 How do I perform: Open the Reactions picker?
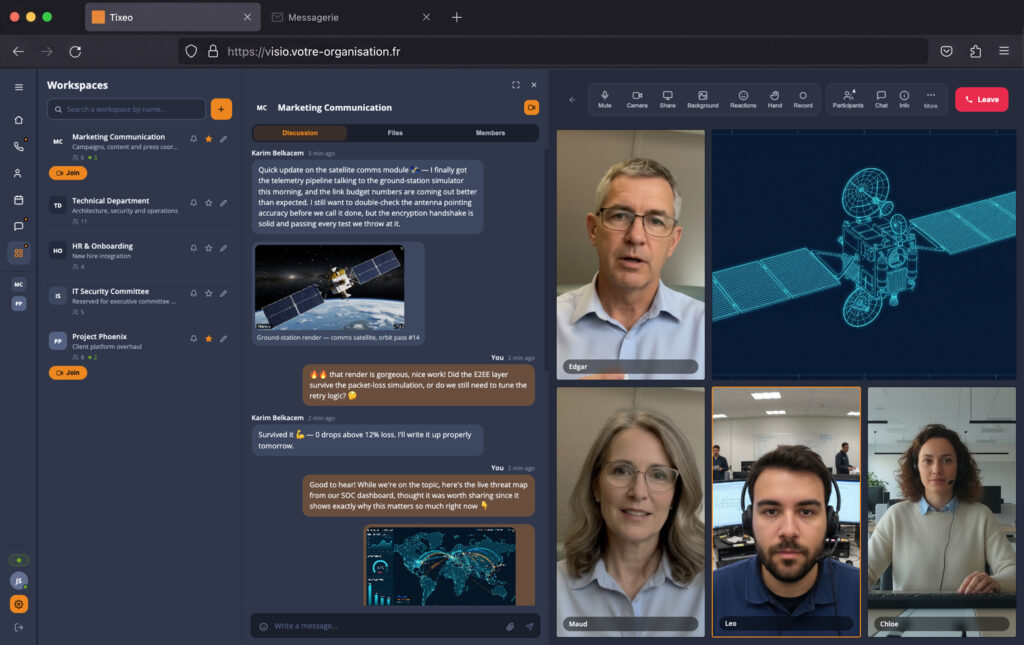point(743,99)
